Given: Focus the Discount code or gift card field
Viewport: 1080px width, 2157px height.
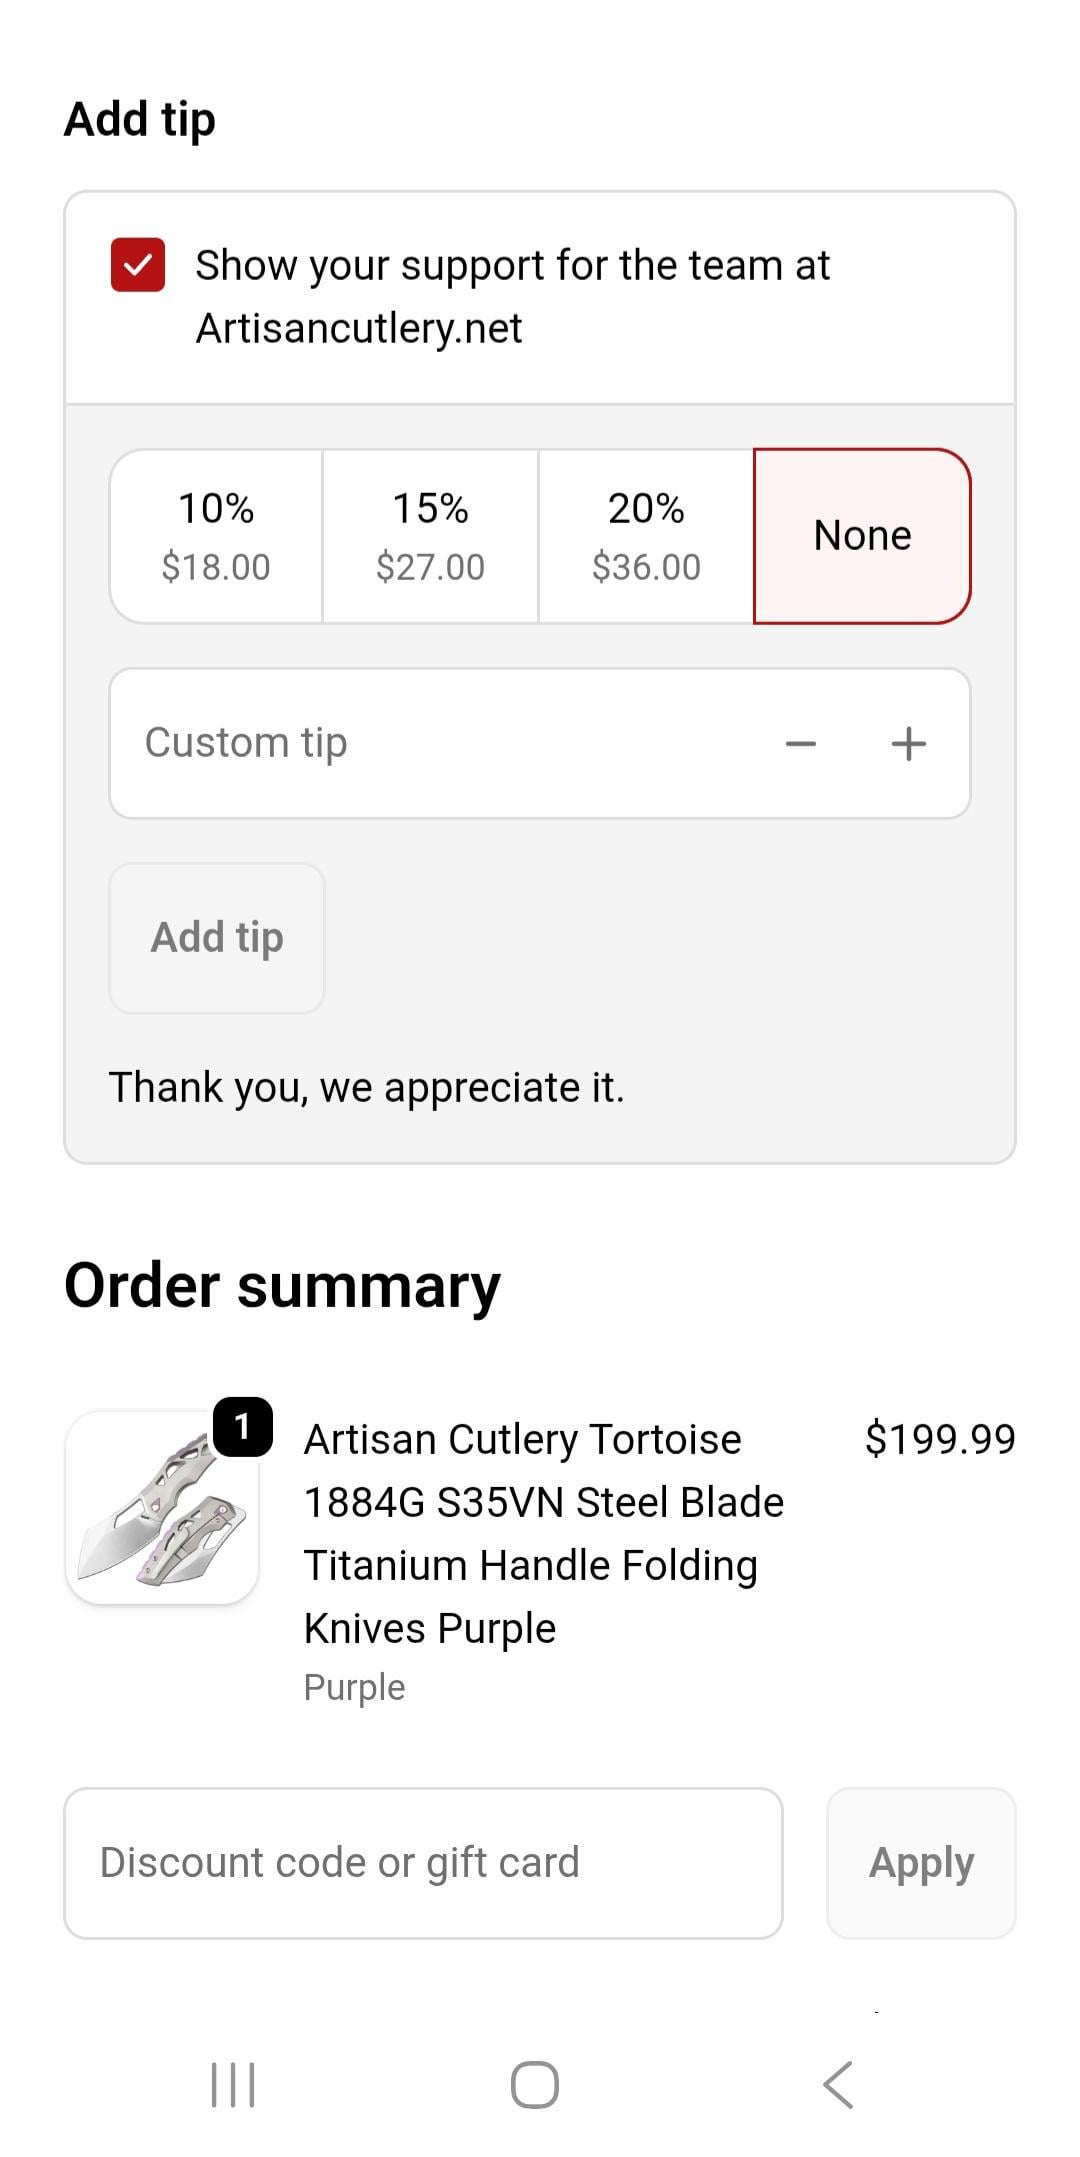Looking at the screenshot, I should 423,1863.
